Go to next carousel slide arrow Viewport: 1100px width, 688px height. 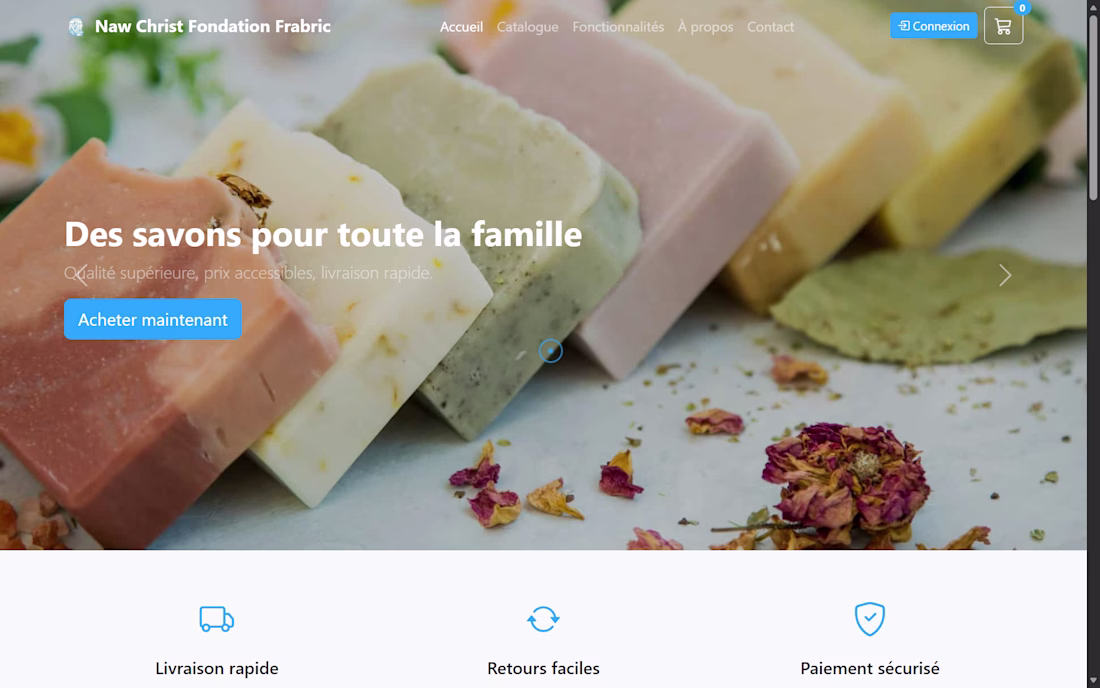[1005, 275]
